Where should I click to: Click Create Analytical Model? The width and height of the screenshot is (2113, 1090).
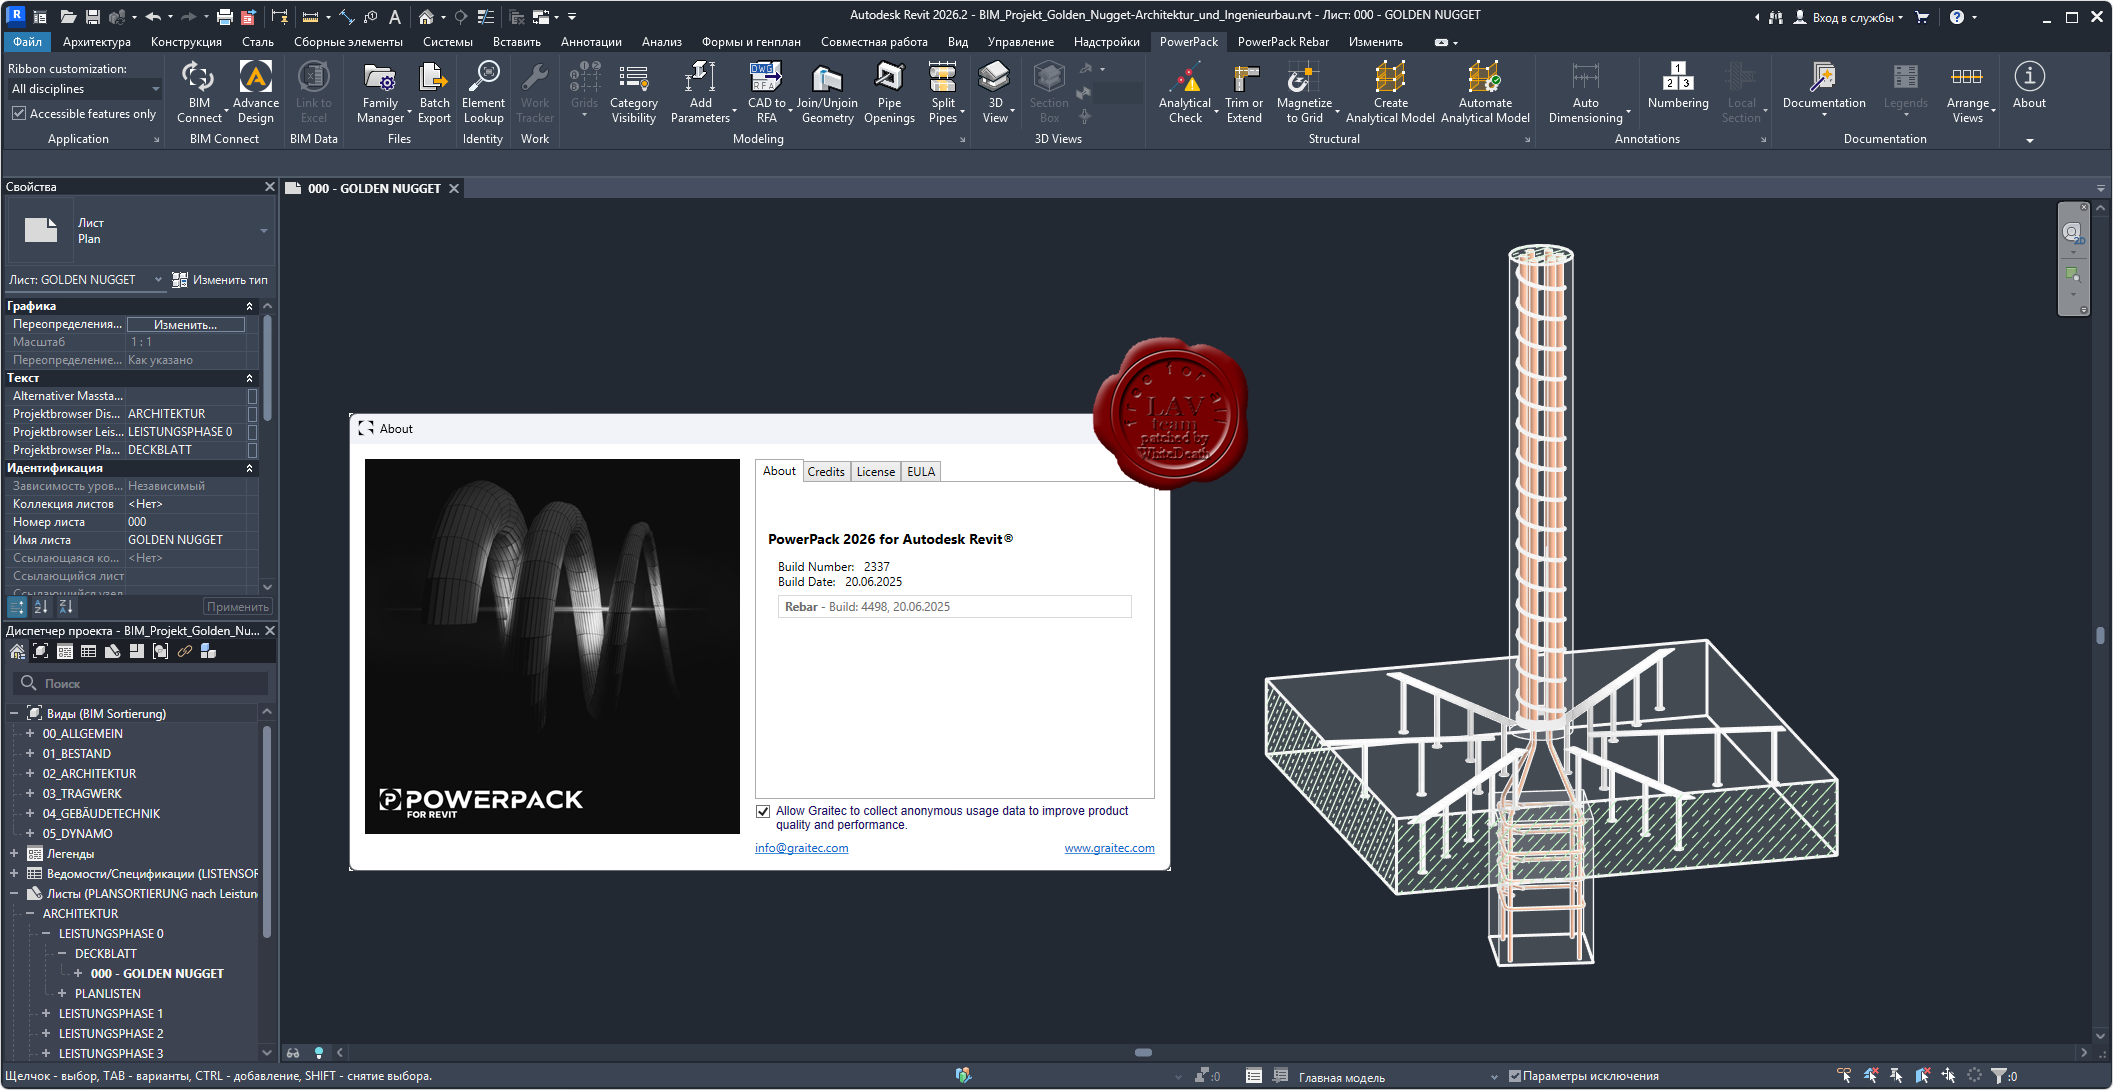1390,92
